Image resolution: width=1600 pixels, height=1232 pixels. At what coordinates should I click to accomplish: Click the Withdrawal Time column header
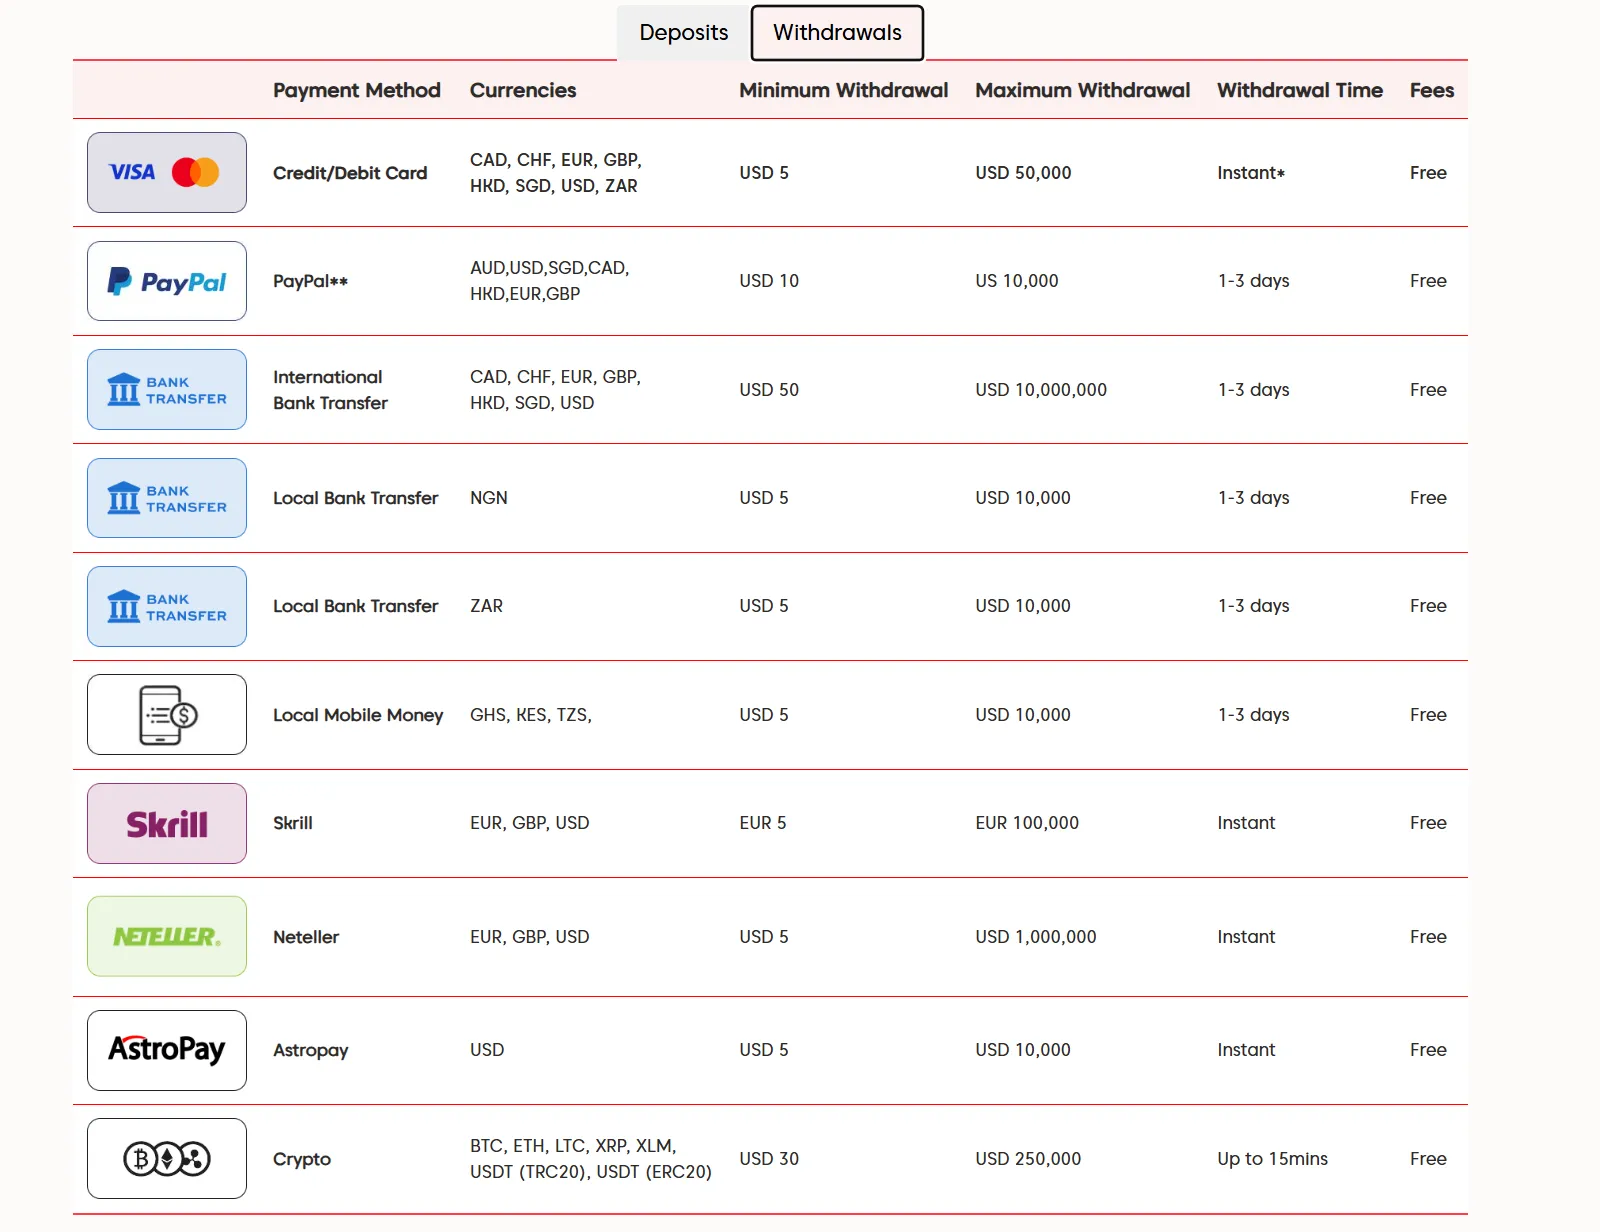click(1300, 90)
